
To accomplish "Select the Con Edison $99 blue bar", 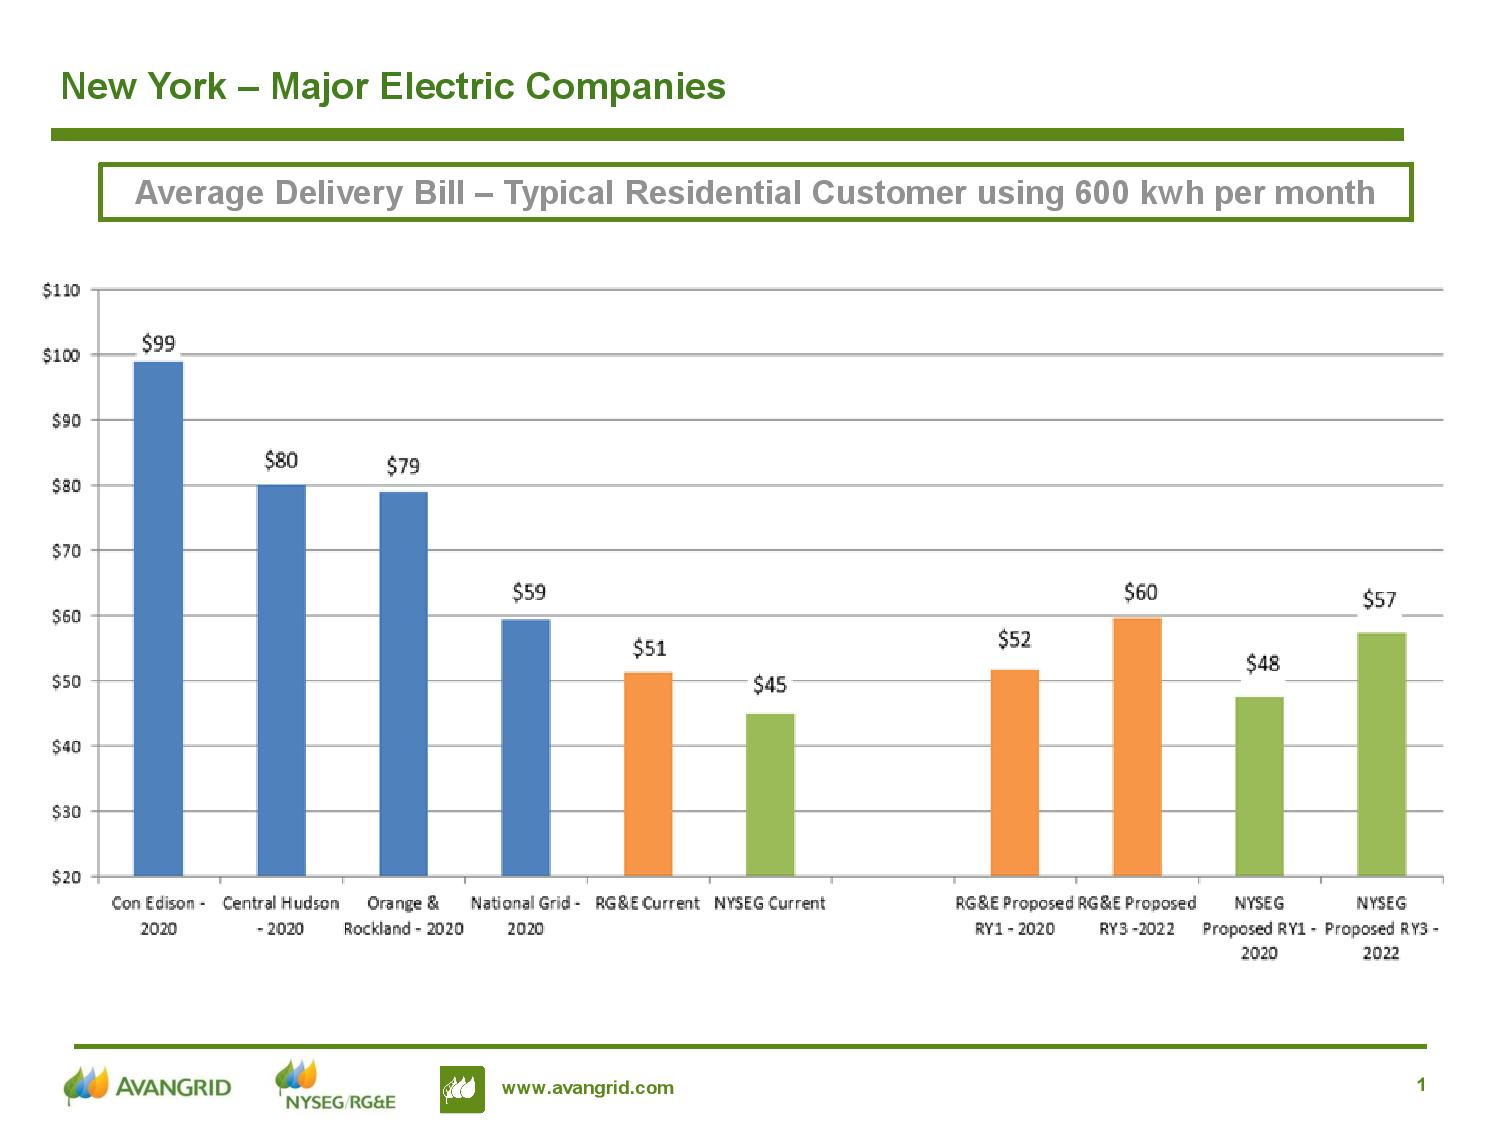I will (158, 619).
